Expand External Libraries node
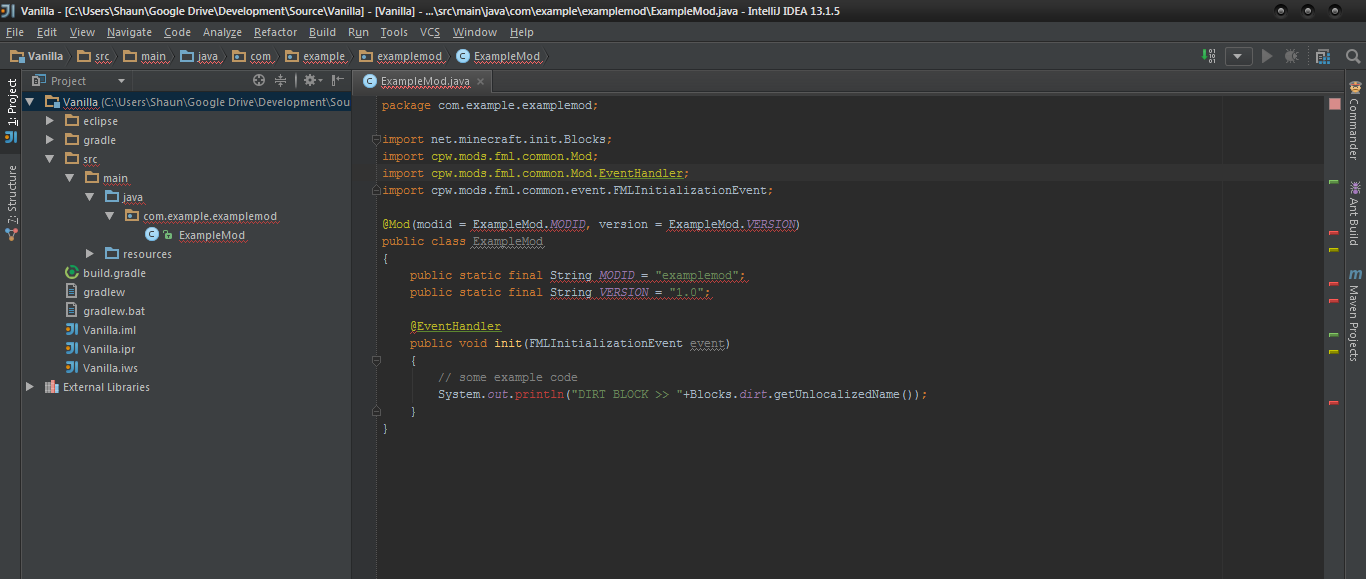The width and height of the screenshot is (1366, 579). coord(30,387)
